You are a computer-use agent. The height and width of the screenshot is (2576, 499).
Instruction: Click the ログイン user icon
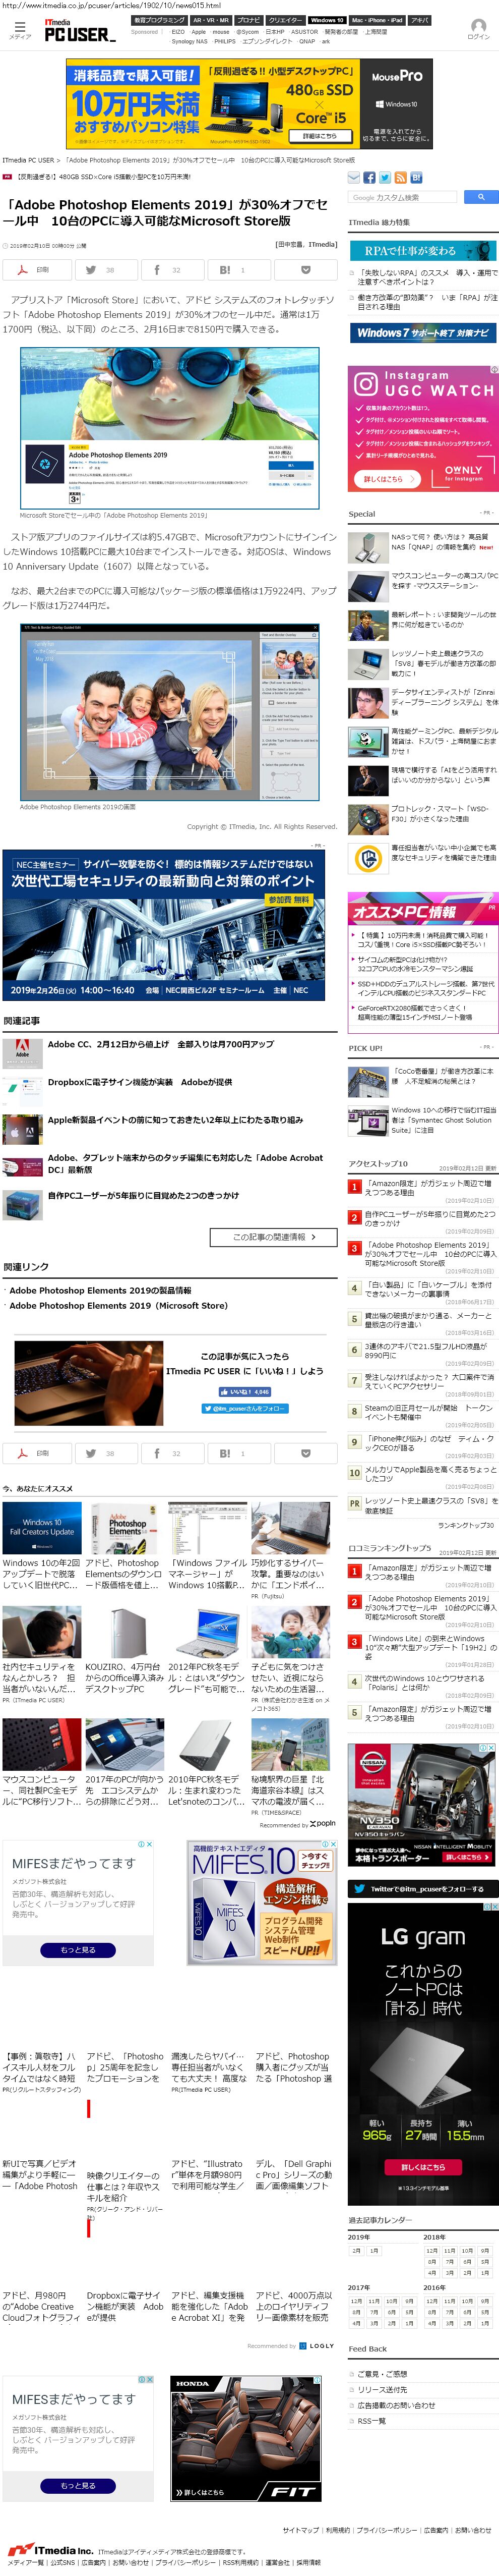tap(478, 28)
